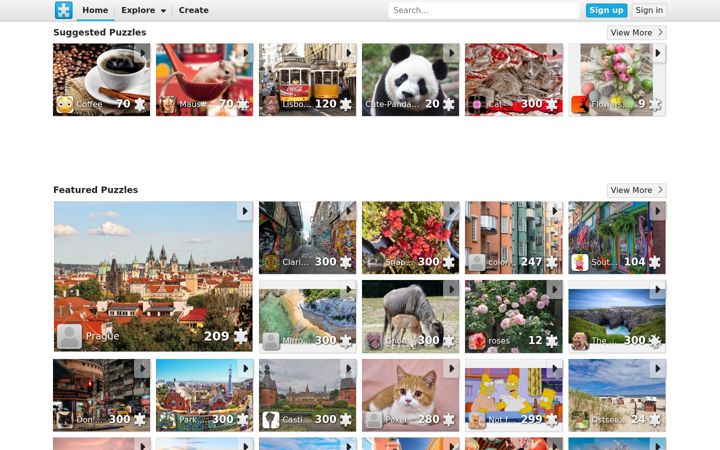Go to the Home tab
Image resolution: width=720 pixels, height=450 pixels.
[x=95, y=10]
